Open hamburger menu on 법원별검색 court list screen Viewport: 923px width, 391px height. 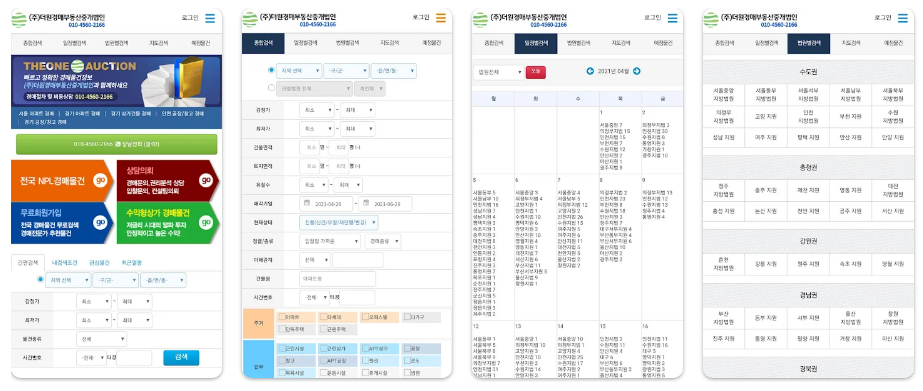point(902,18)
